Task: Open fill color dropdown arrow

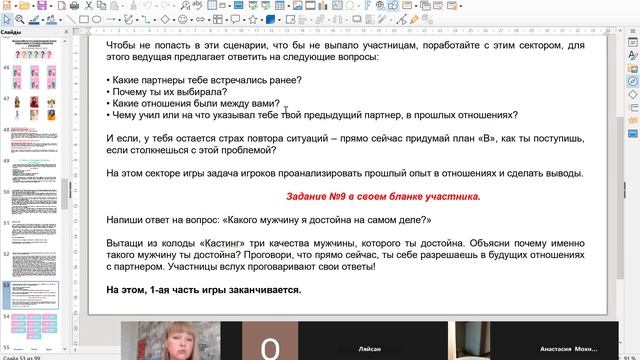Action: [x=60, y=20]
